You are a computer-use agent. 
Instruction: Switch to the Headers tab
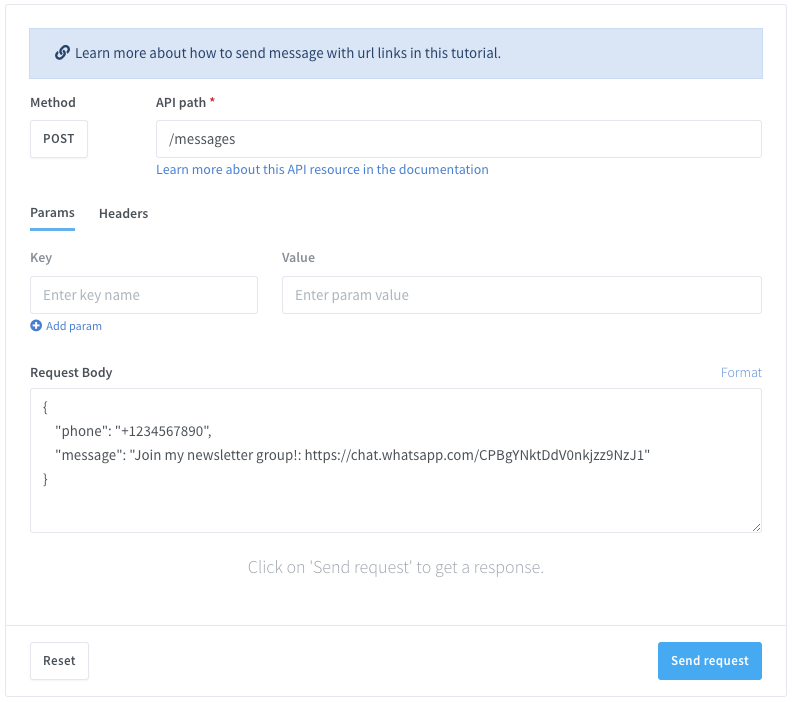pos(123,213)
